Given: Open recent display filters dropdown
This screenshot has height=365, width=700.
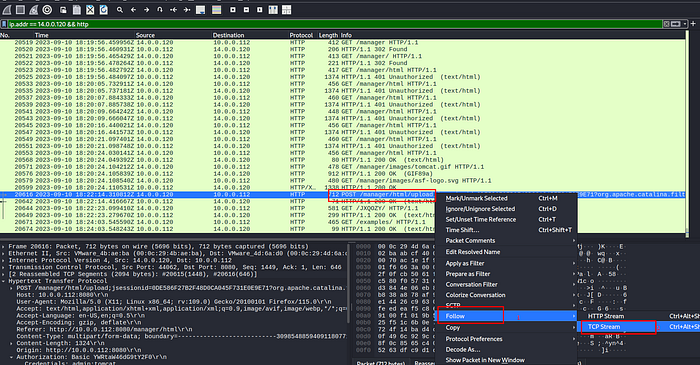Looking at the screenshot, I should click(685, 24).
